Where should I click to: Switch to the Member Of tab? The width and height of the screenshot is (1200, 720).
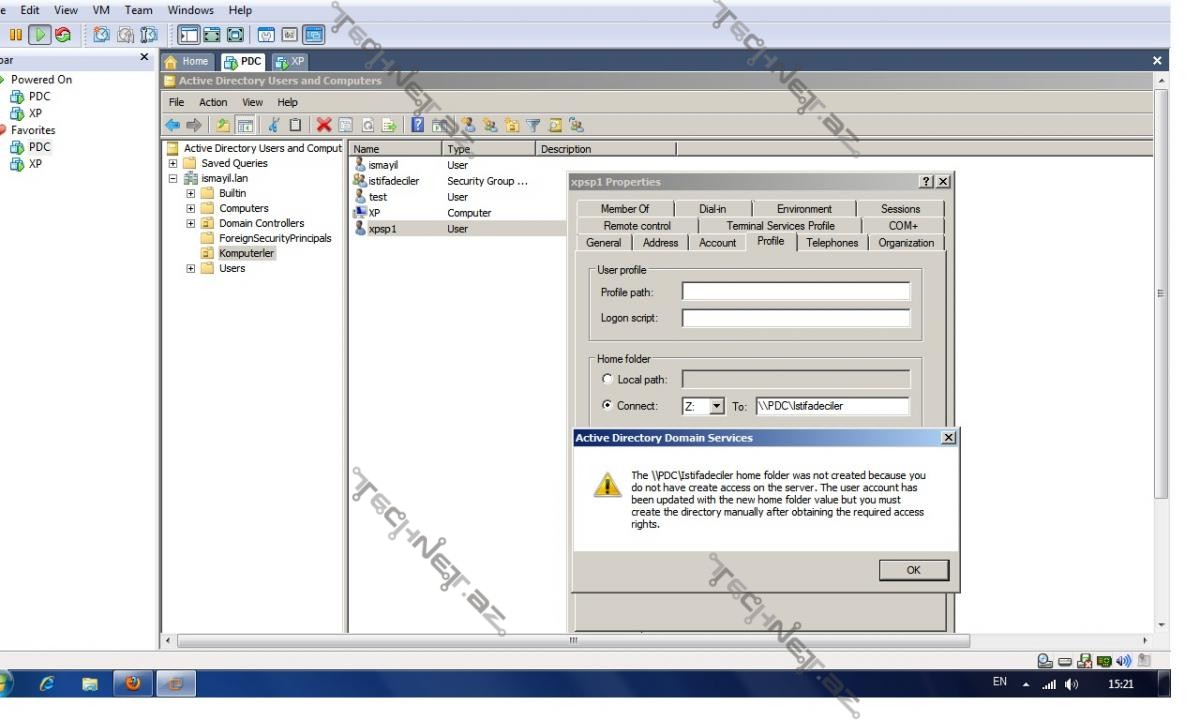pyautogui.click(x=624, y=209)
